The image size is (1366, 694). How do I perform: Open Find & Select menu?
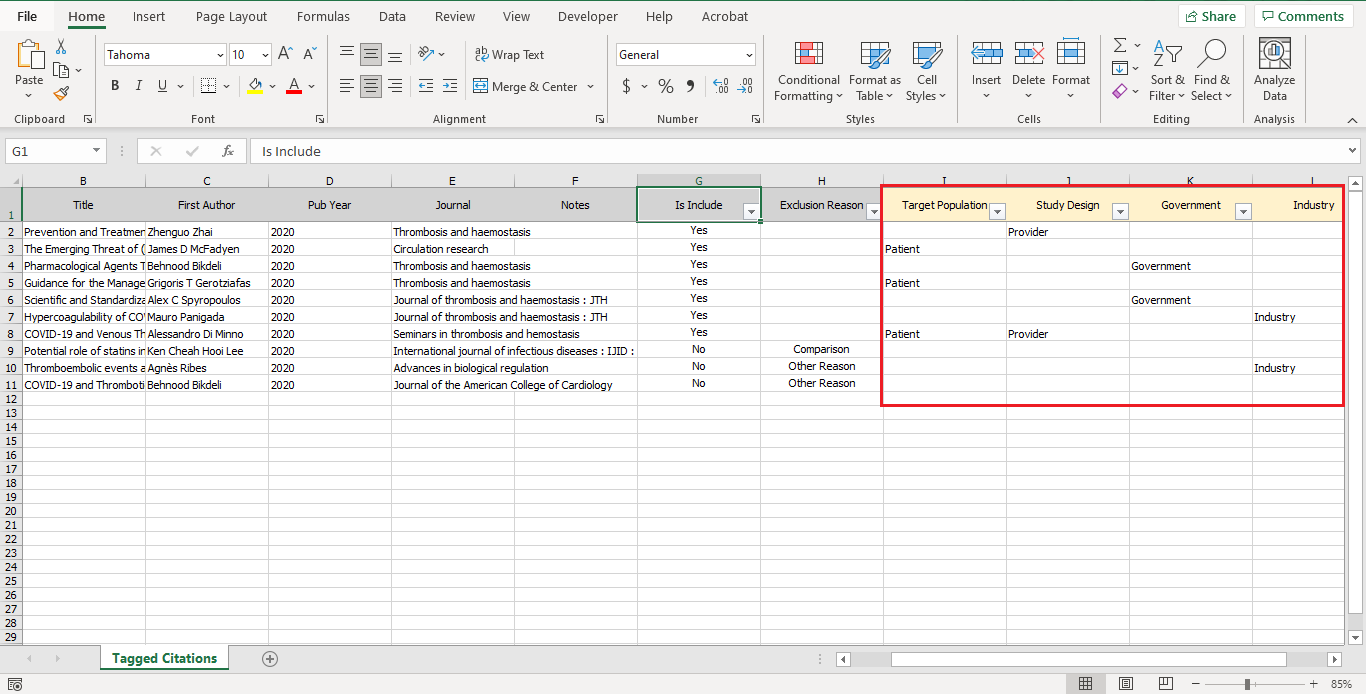pos(1212,71)
